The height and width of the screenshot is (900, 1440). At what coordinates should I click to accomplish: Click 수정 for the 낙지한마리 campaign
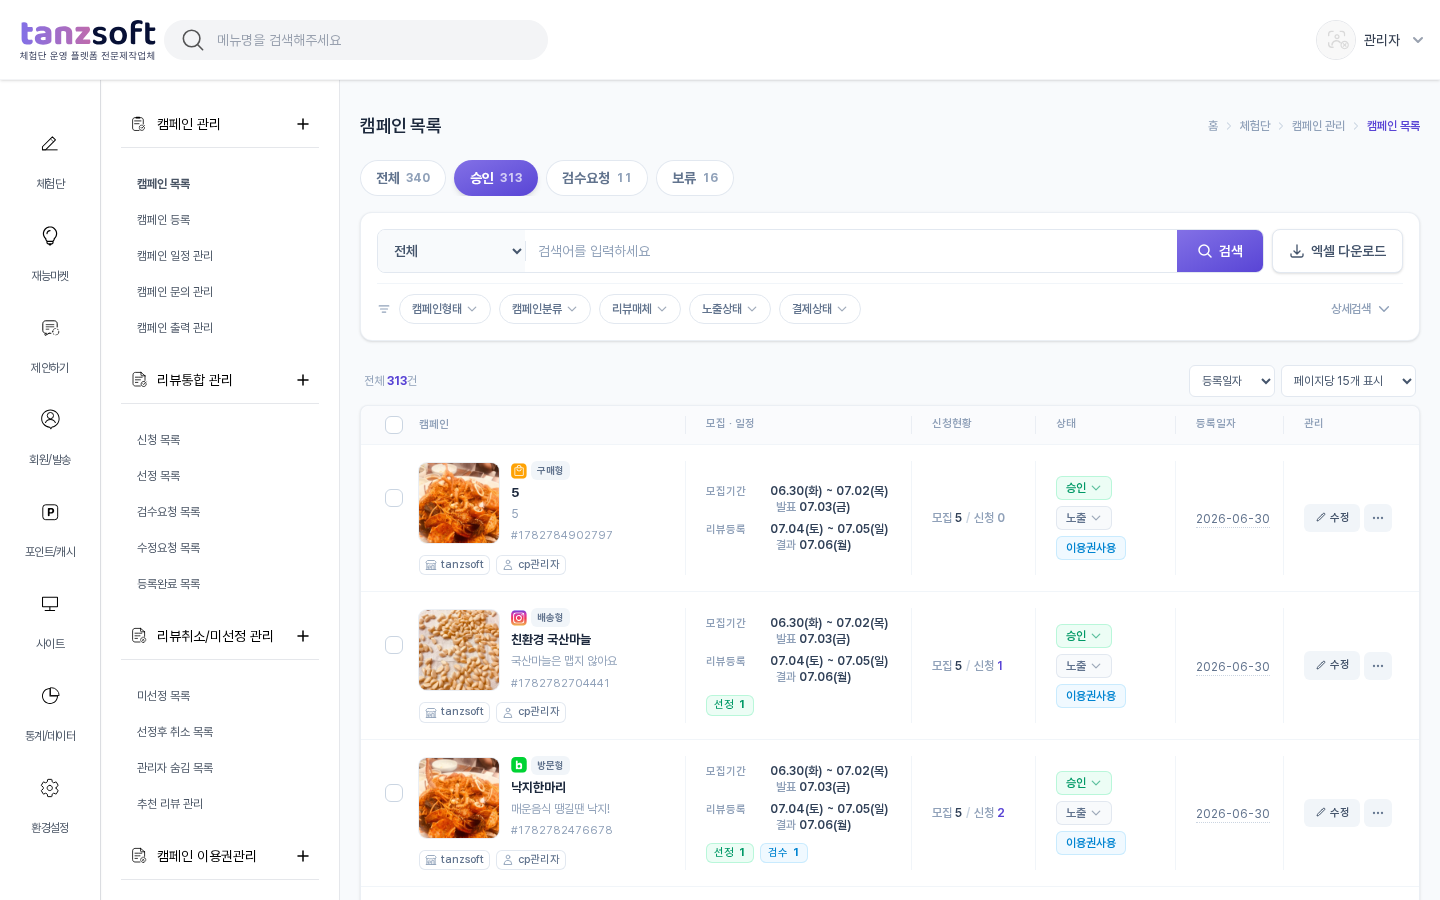point(1332,813)
